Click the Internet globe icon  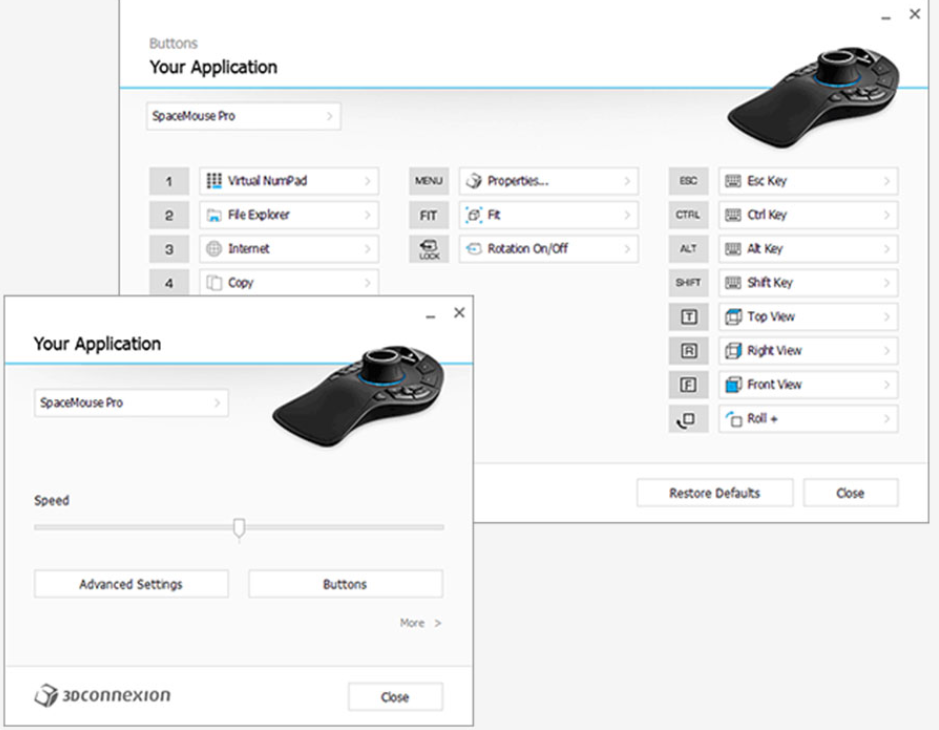point(213,249)
